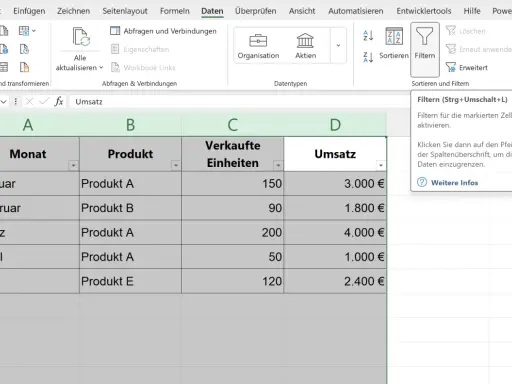Select the cell with 4.000 €
The width and height of the screenshot is (512, 384).
click(335, 232)
